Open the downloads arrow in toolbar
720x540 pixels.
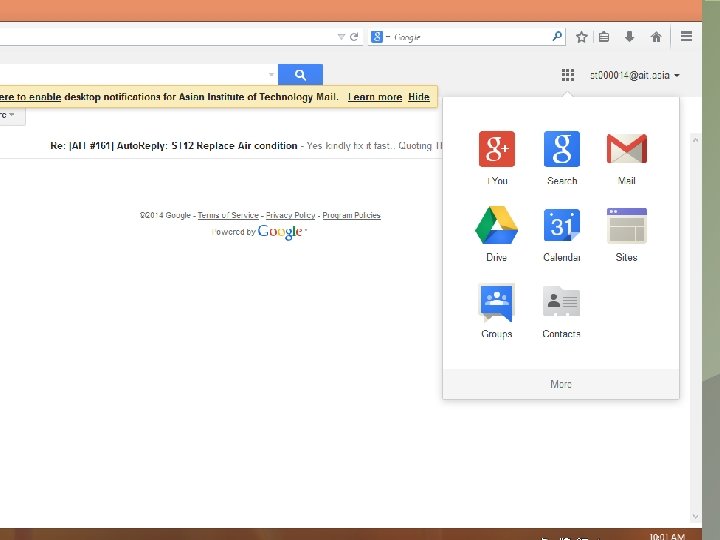click(x=630, y=37)
